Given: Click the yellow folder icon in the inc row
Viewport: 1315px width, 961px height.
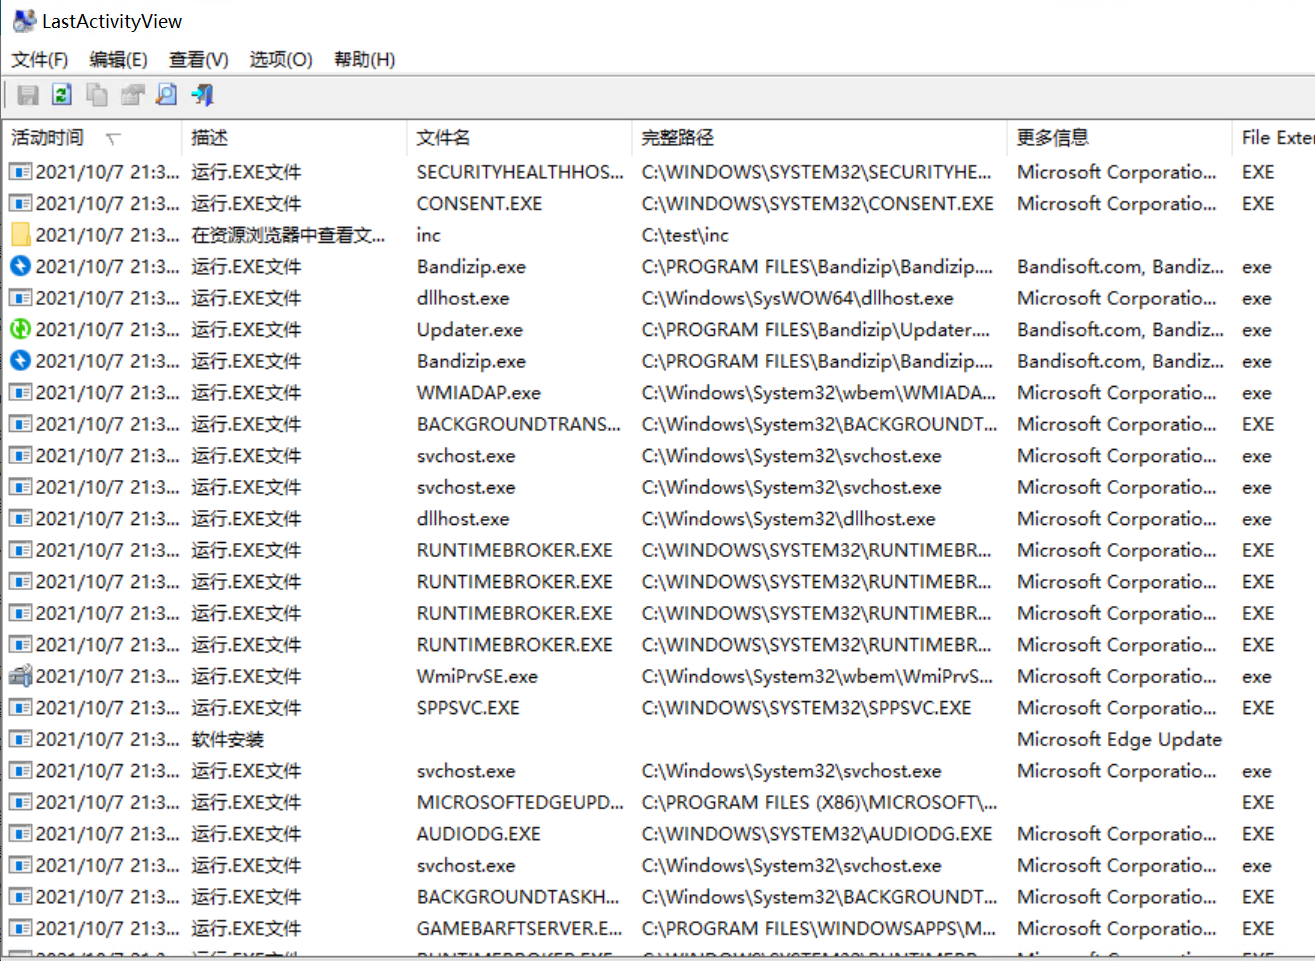Looking at the screenshot, I should click(20, 235).
